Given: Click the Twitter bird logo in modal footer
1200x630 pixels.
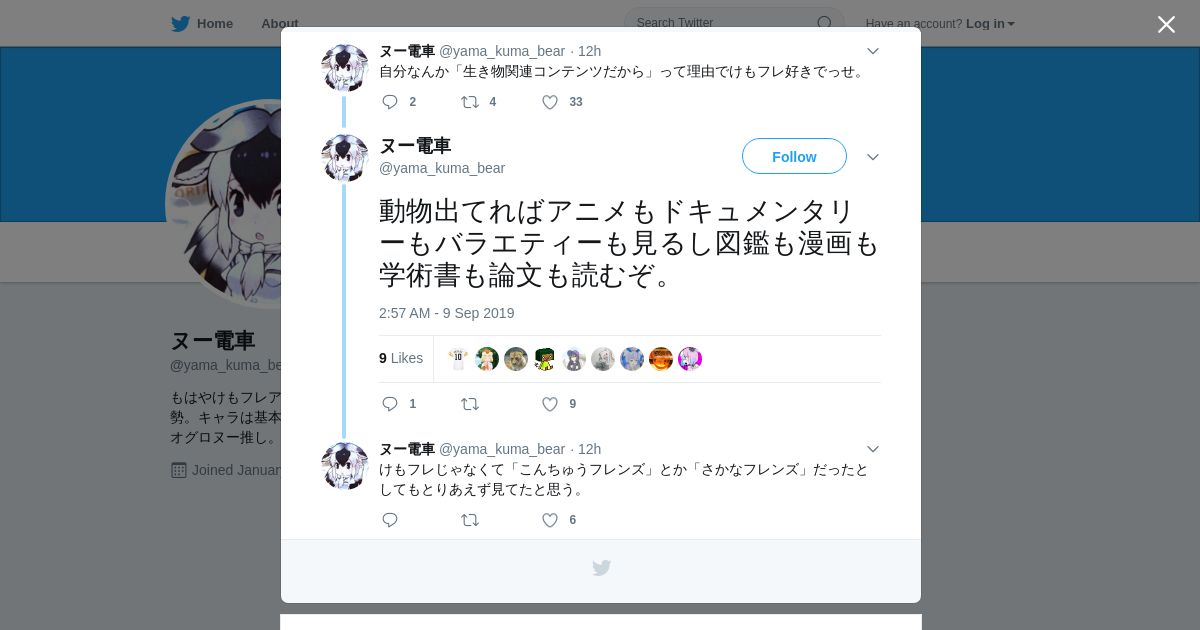Looking at the screenshot, I should click(601, 568).
